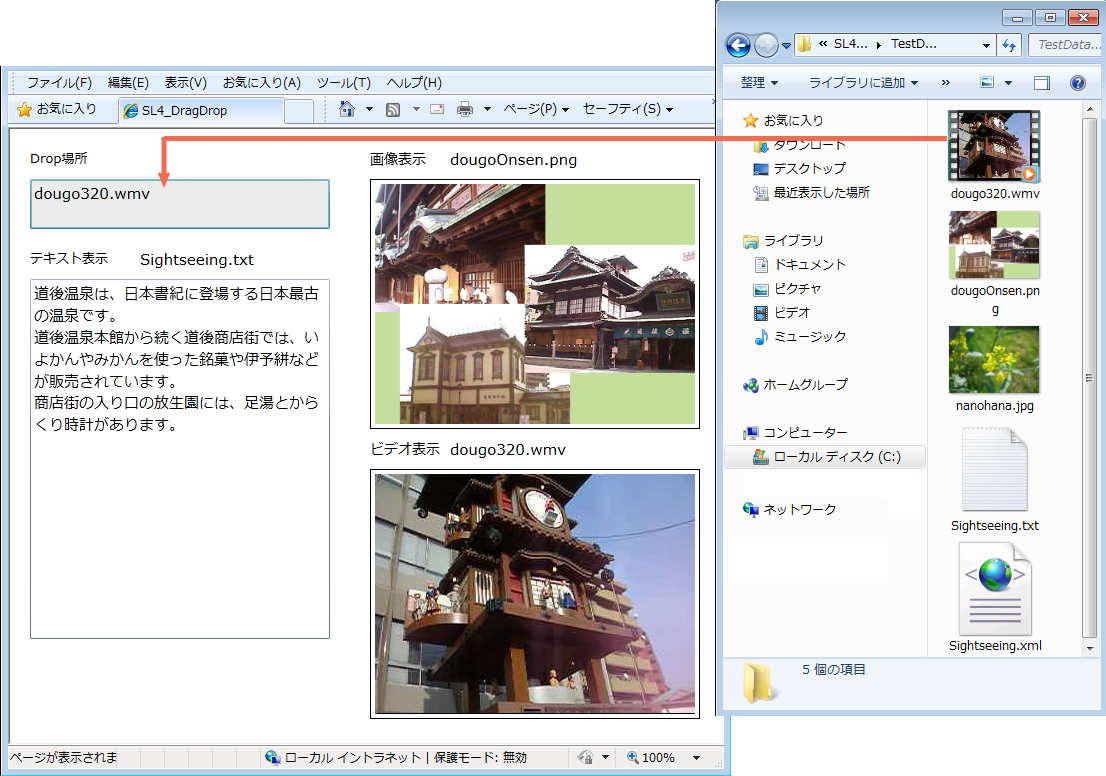
Task: Open the Home button dropdown arrow
Action: click(369, 109)
